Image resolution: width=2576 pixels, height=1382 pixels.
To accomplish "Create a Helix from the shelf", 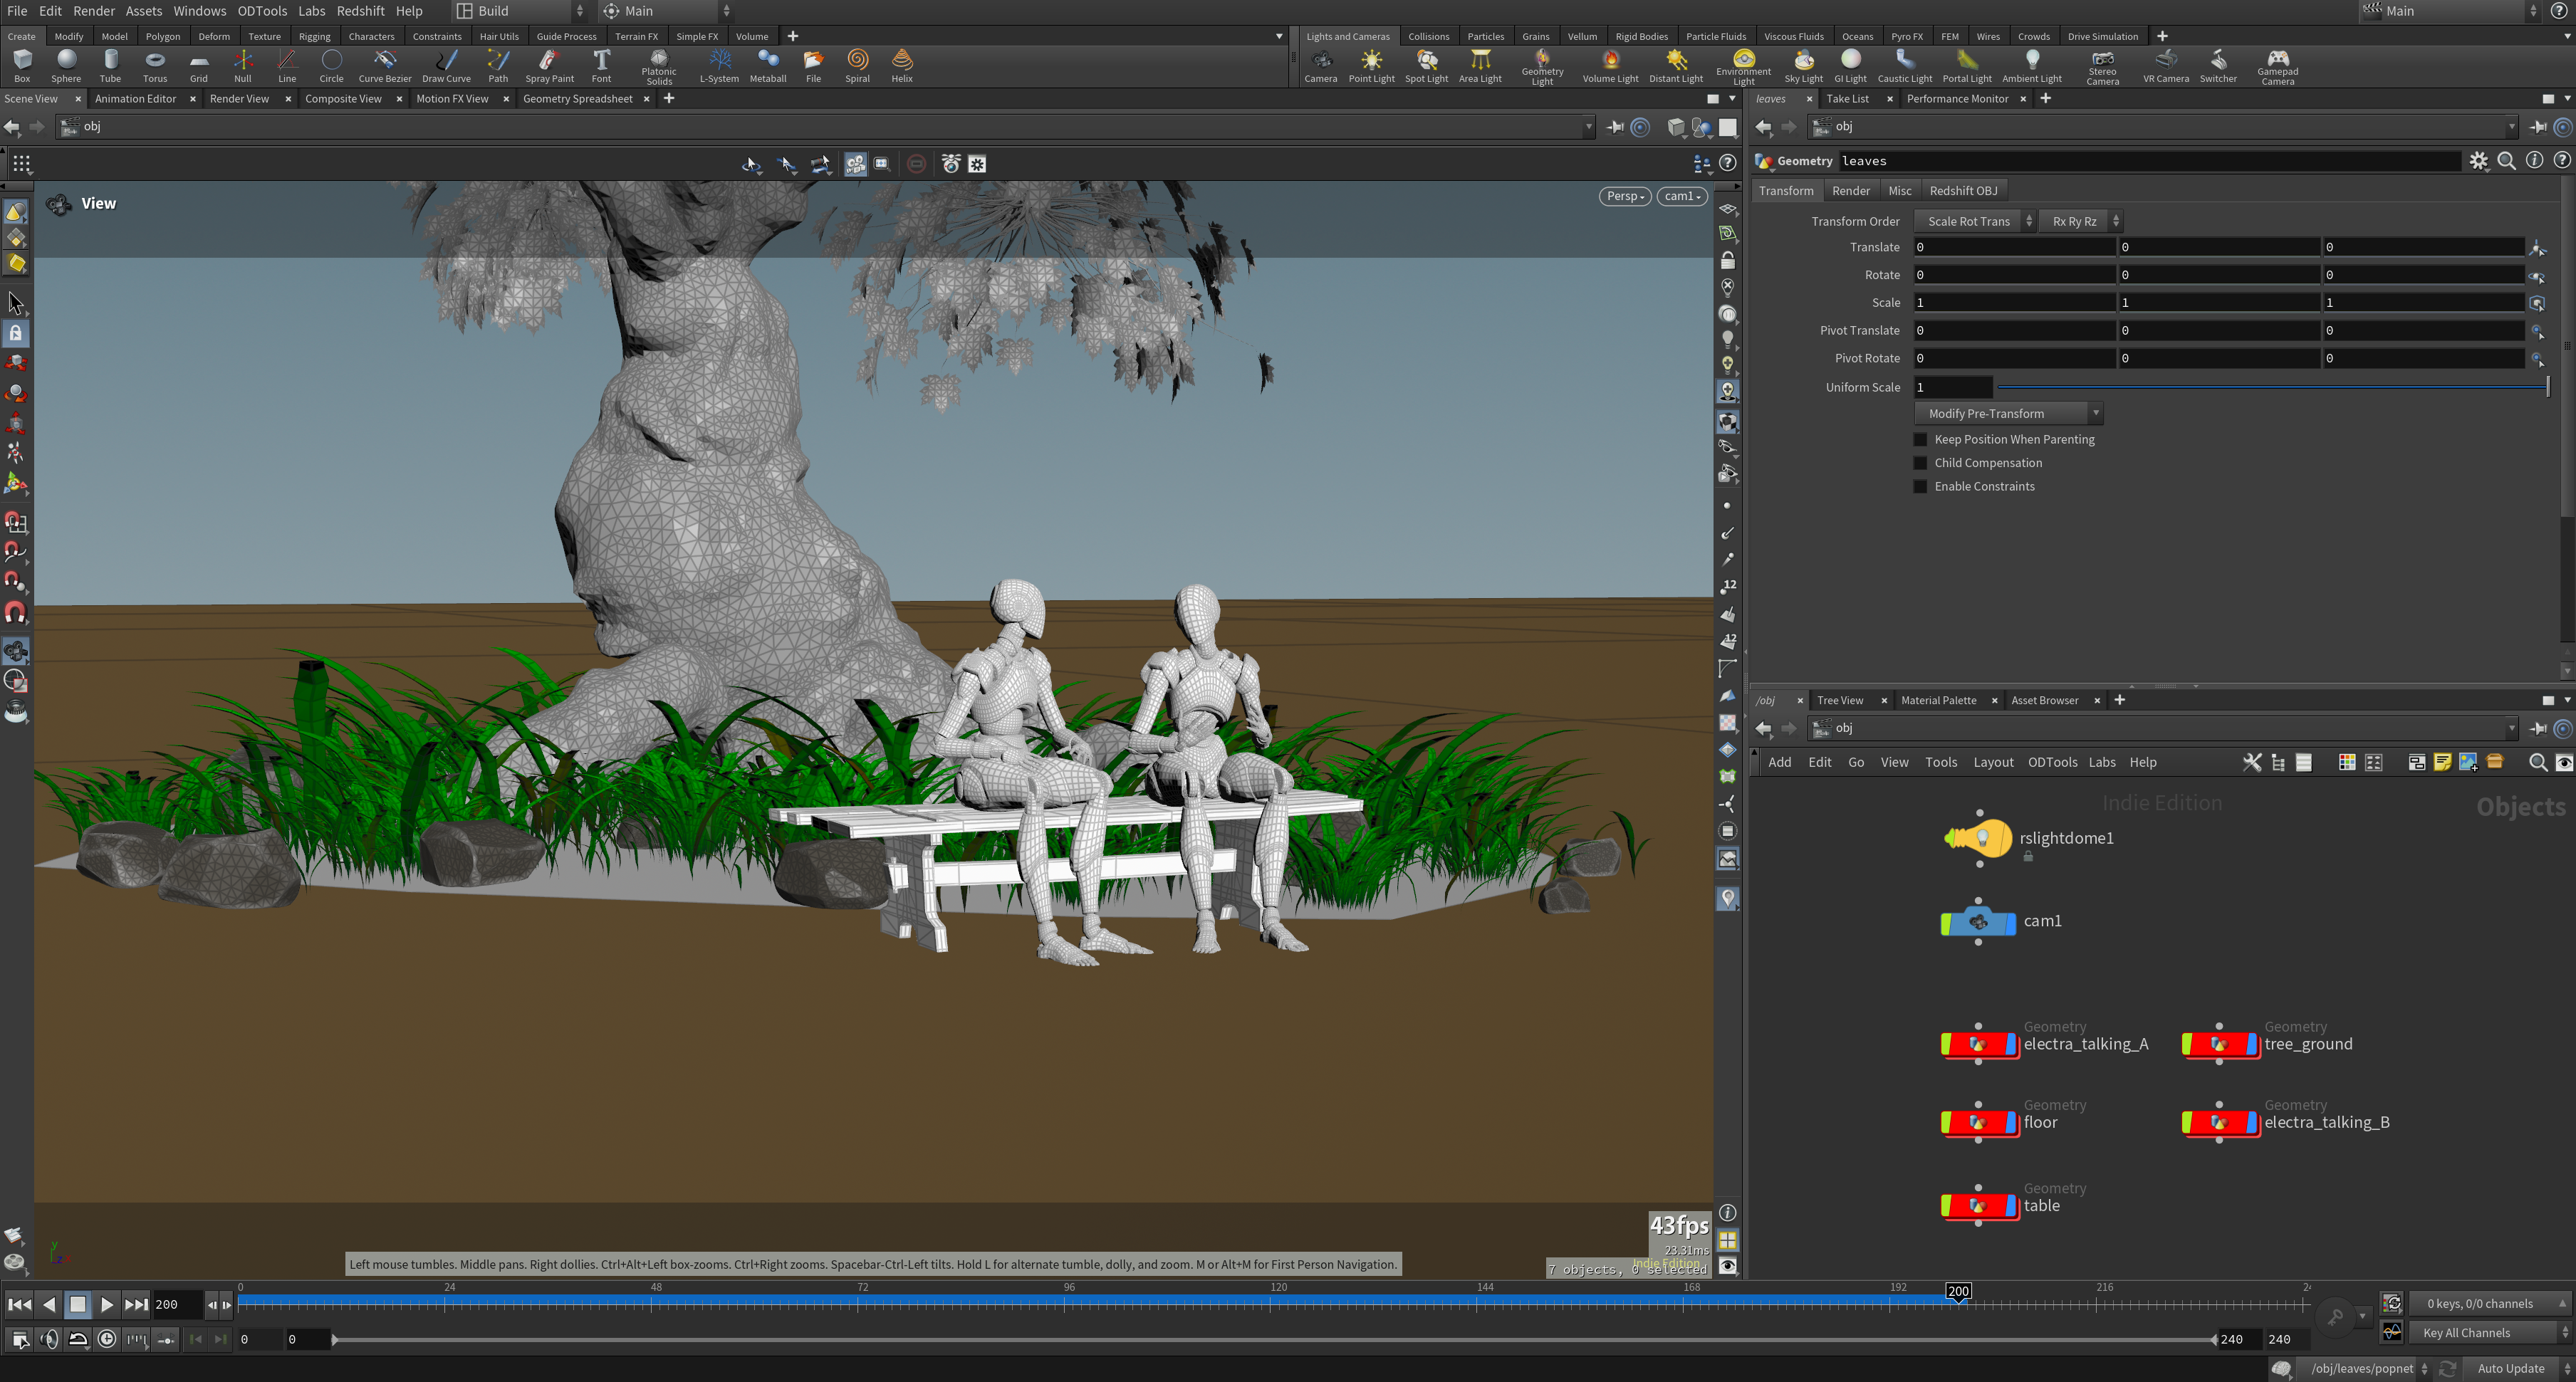I will point(902,66).
